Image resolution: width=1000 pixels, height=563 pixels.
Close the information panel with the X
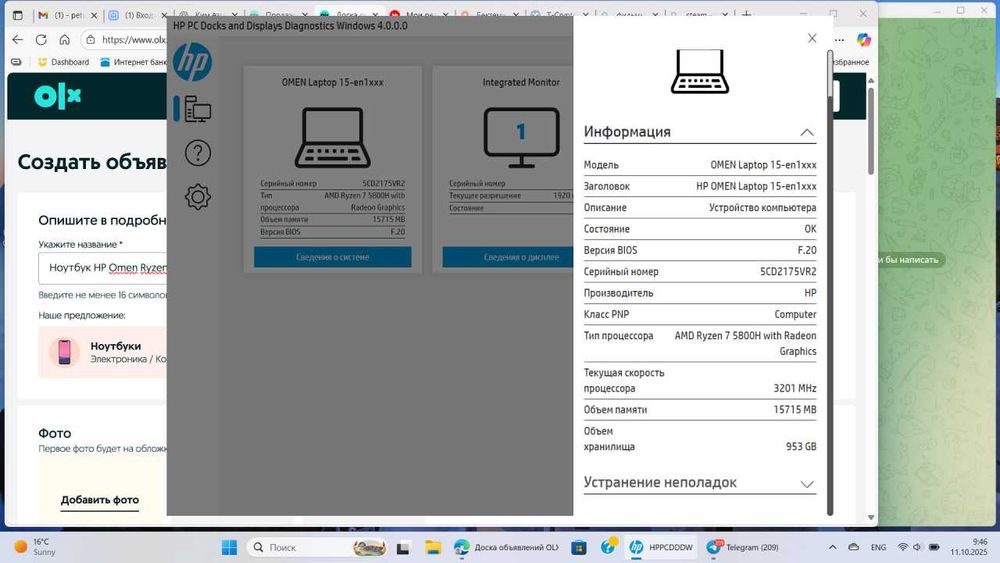click(812, 38)
